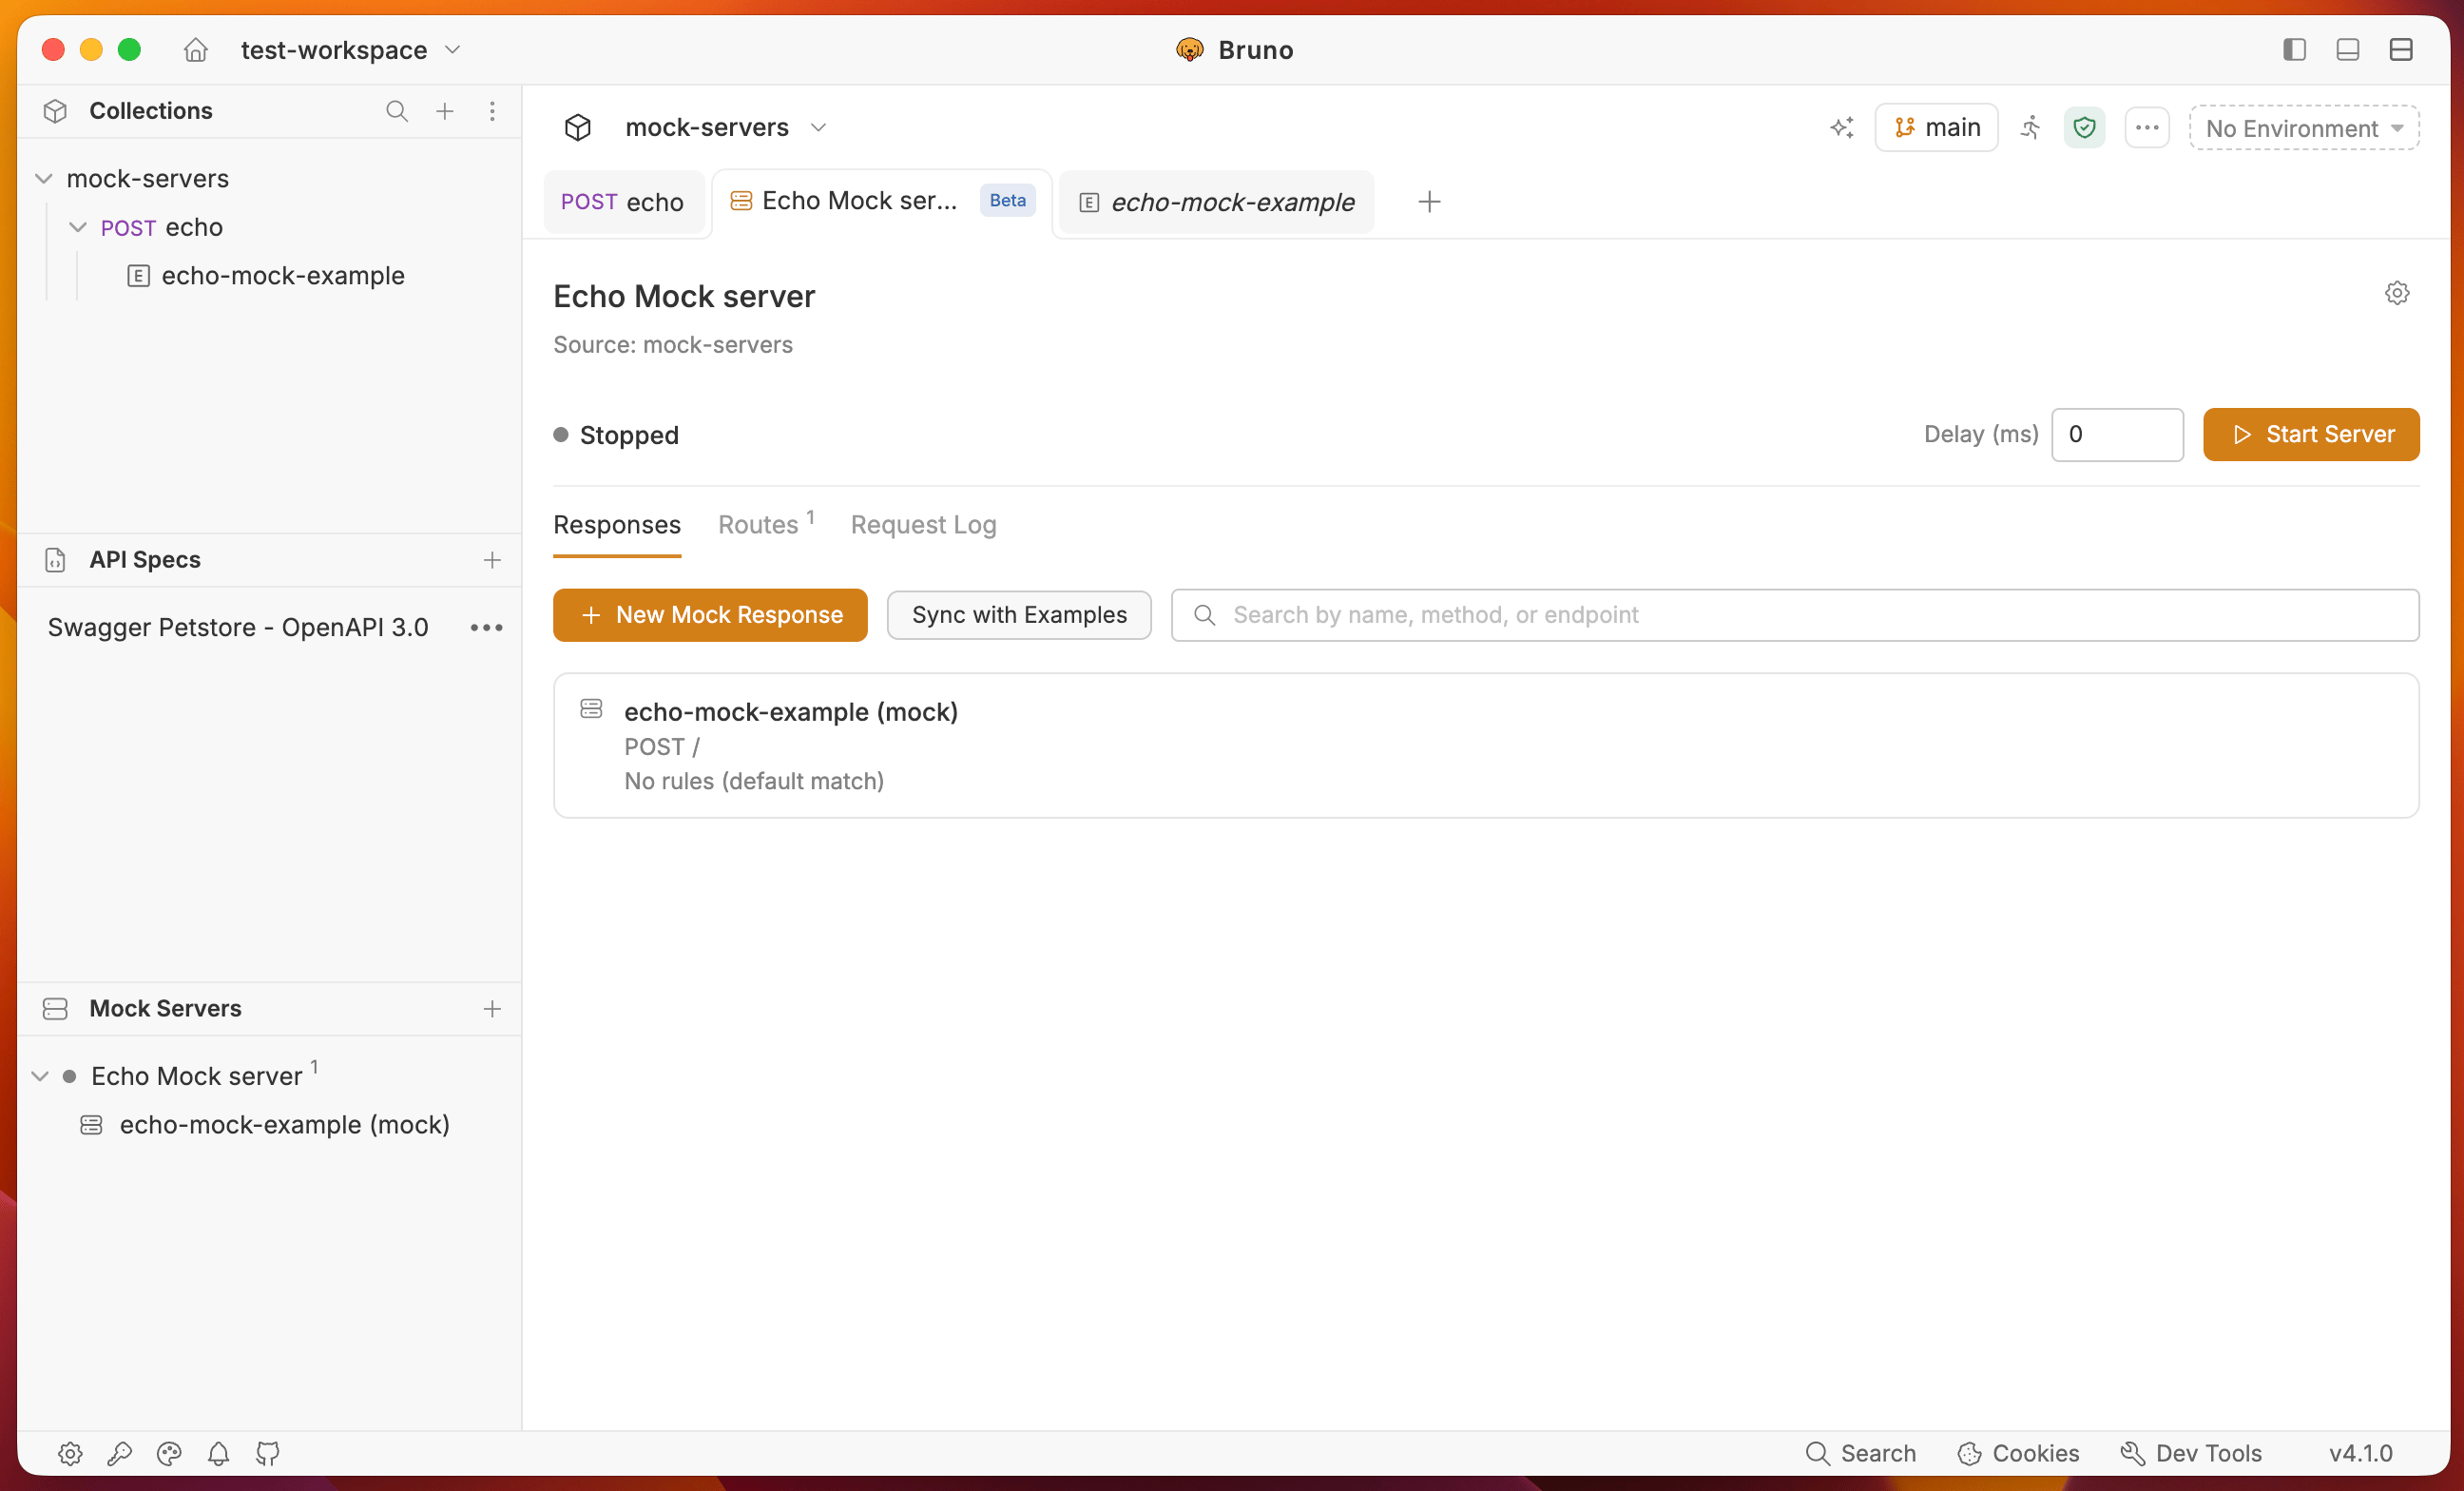Toggle the left sidebar layout icon
The width and height of the screenshot is (2464, 1491).
[2294, 49]
